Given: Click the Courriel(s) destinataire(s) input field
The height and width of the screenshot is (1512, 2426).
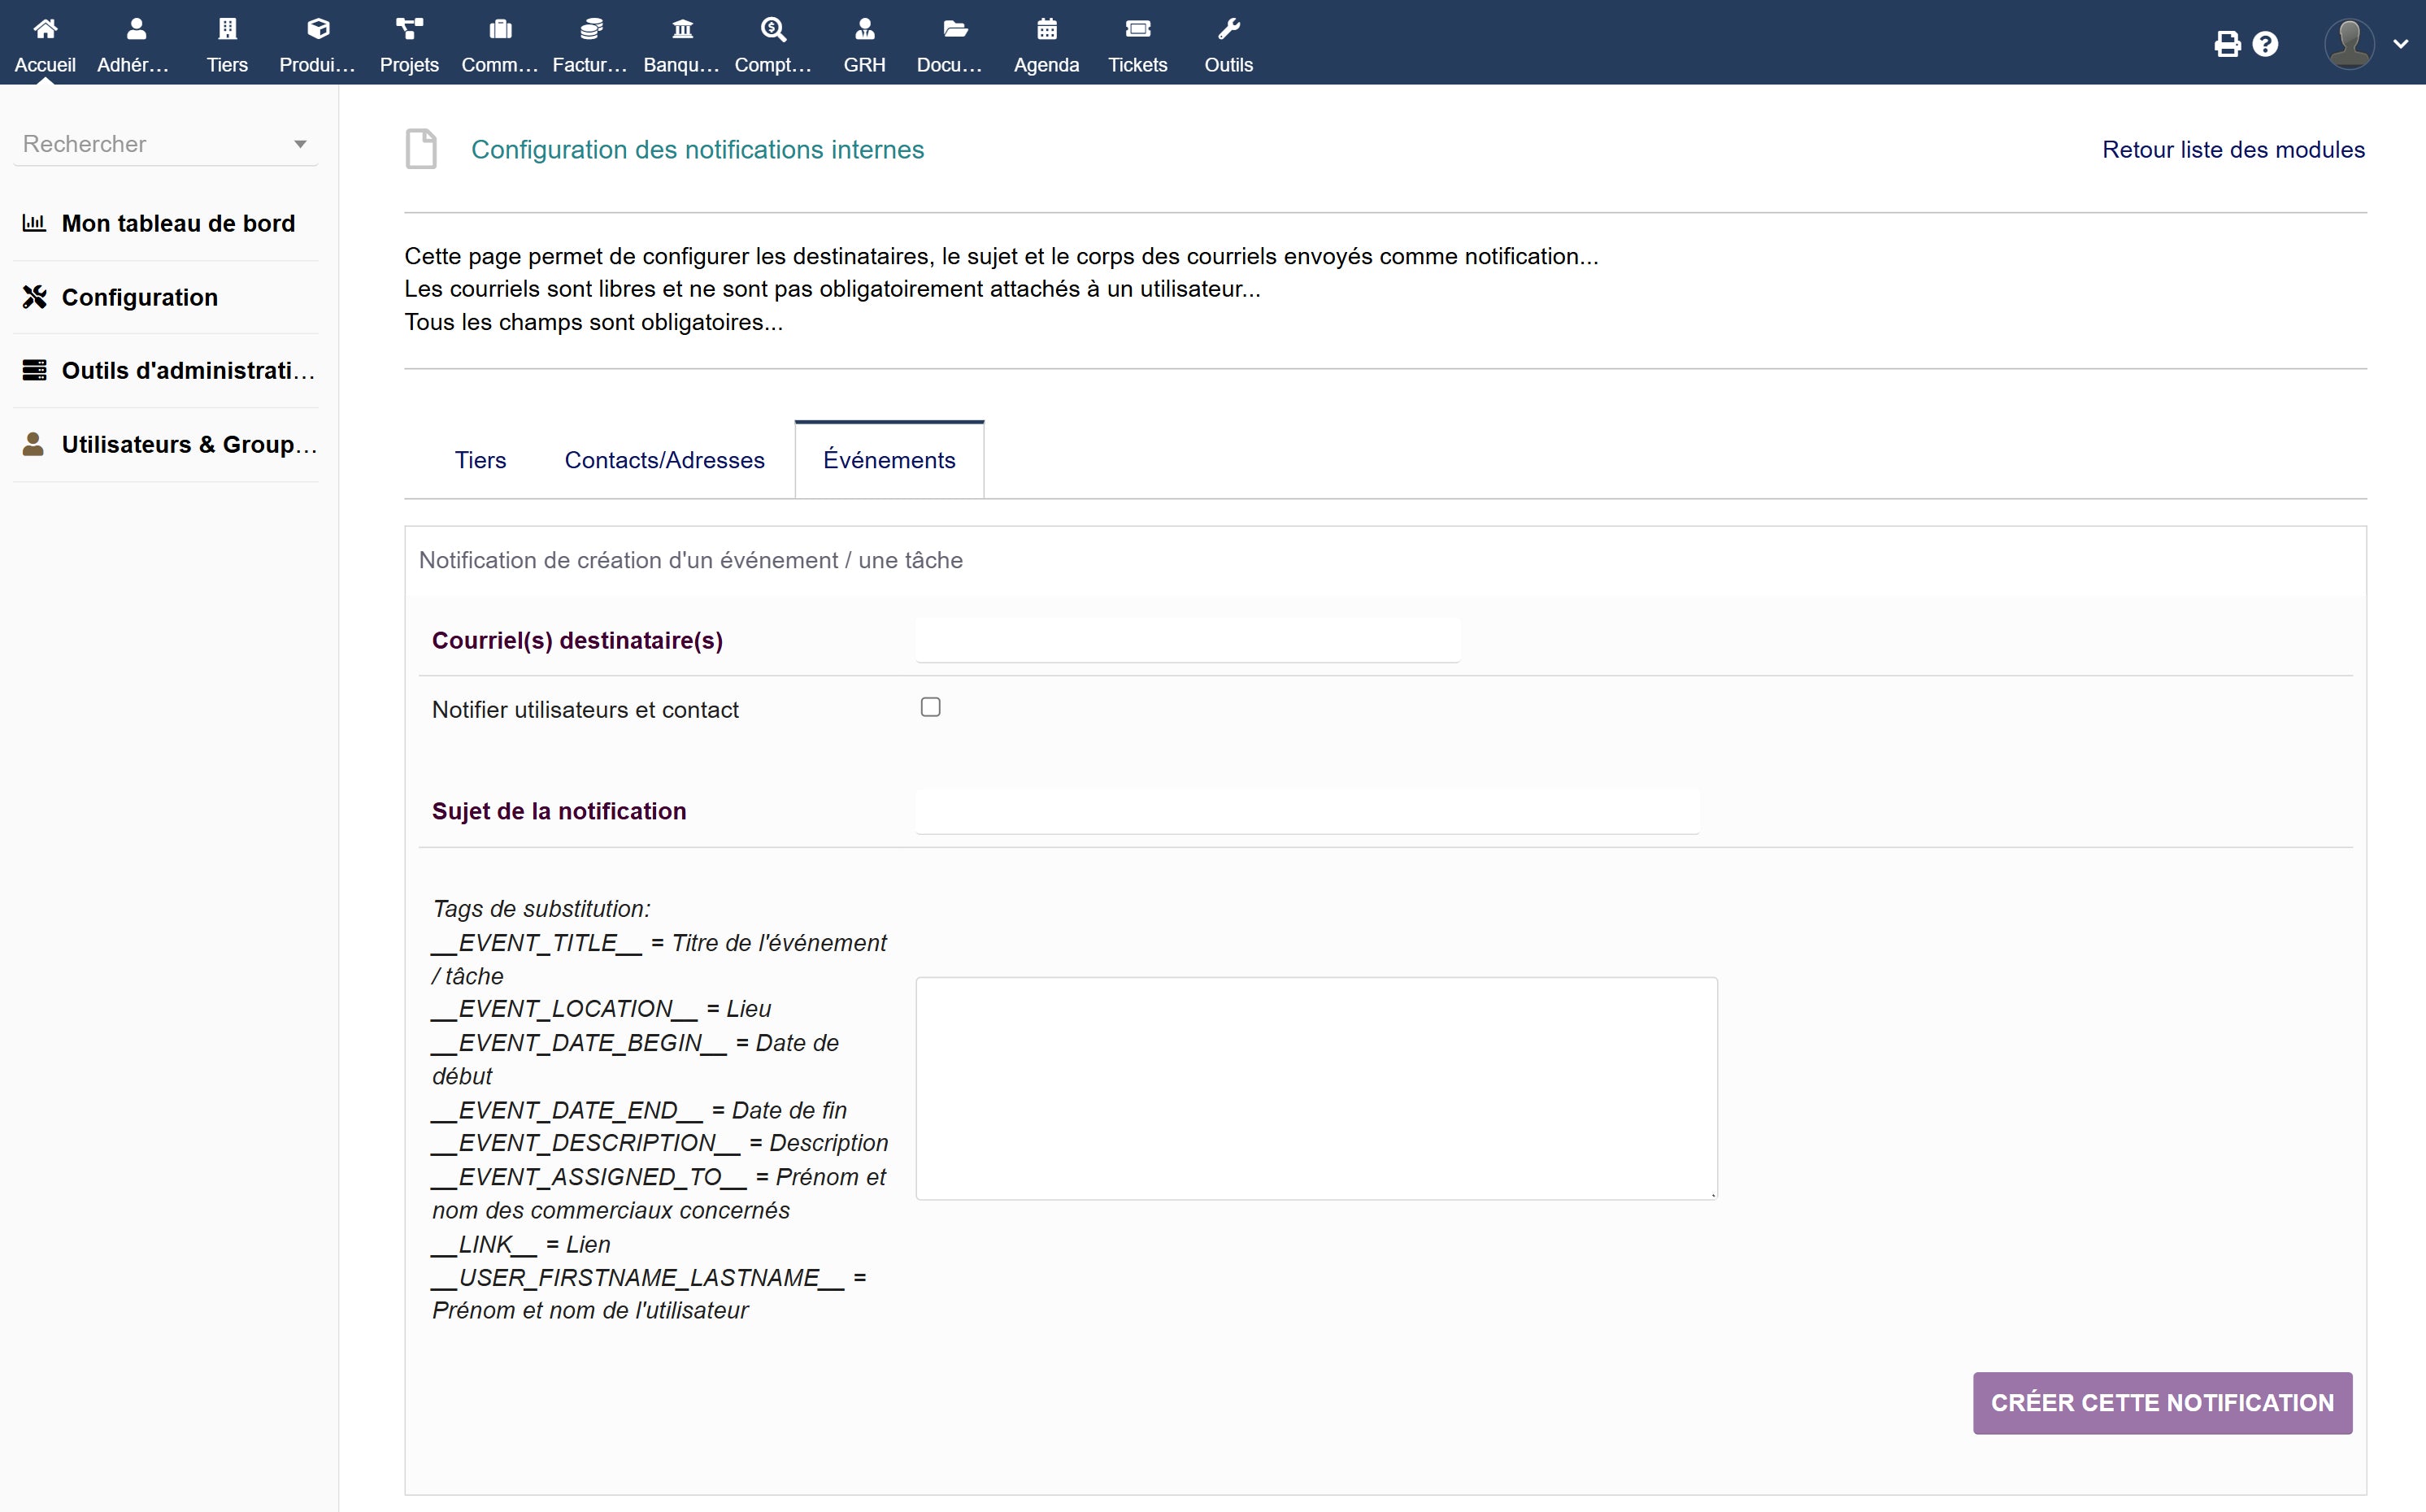Looking at the screenshot, I should [x=1187, y=641].
